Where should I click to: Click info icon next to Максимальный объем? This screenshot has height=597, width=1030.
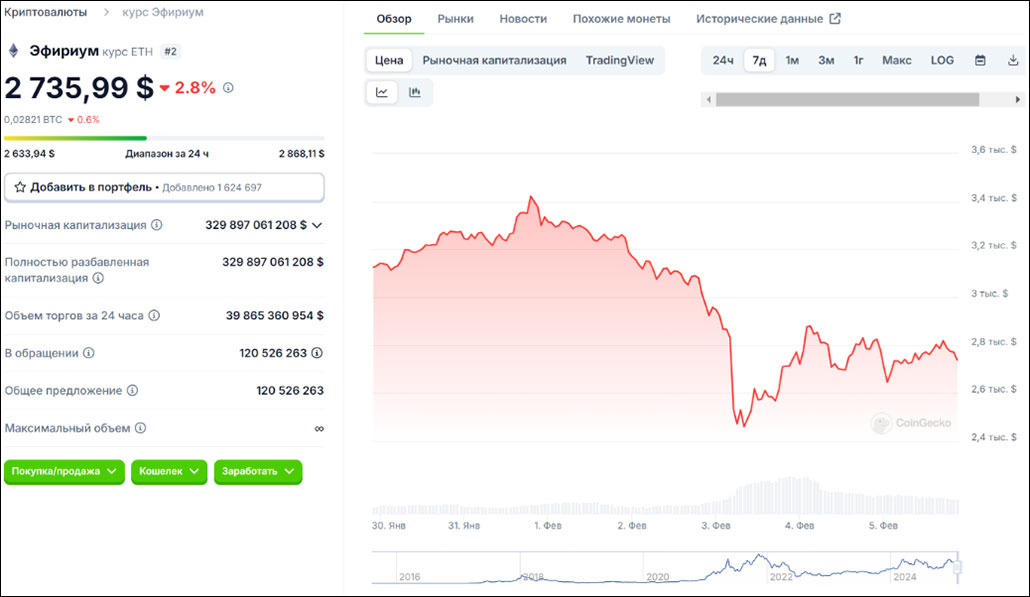pos(141,428)
